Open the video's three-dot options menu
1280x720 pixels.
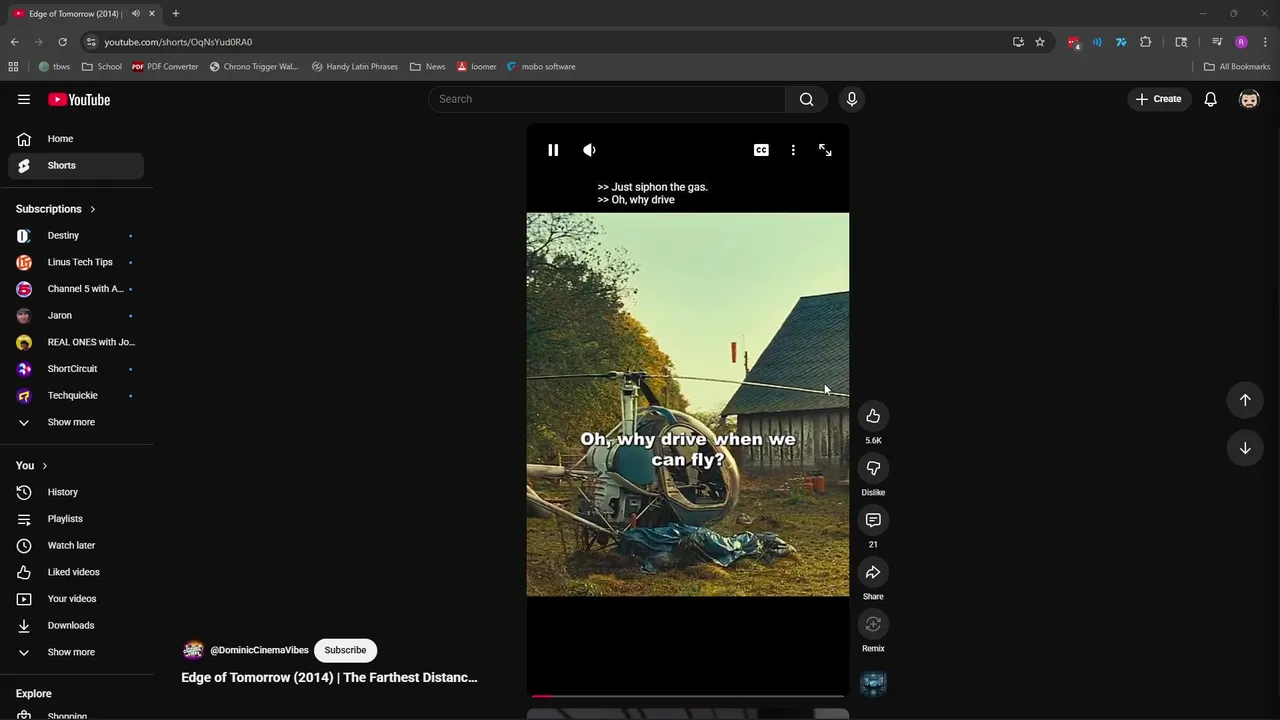coord(793,150)
